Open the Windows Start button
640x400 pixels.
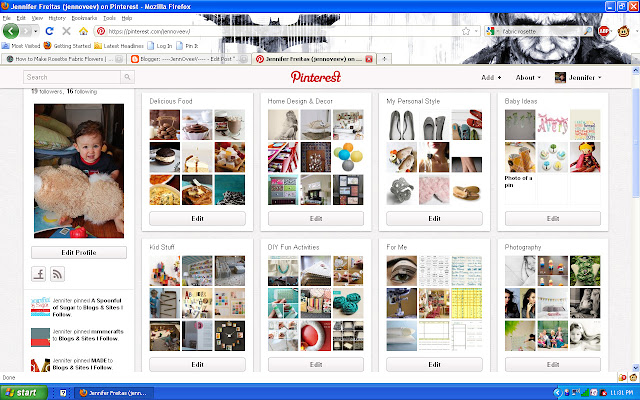coord(24,393)
